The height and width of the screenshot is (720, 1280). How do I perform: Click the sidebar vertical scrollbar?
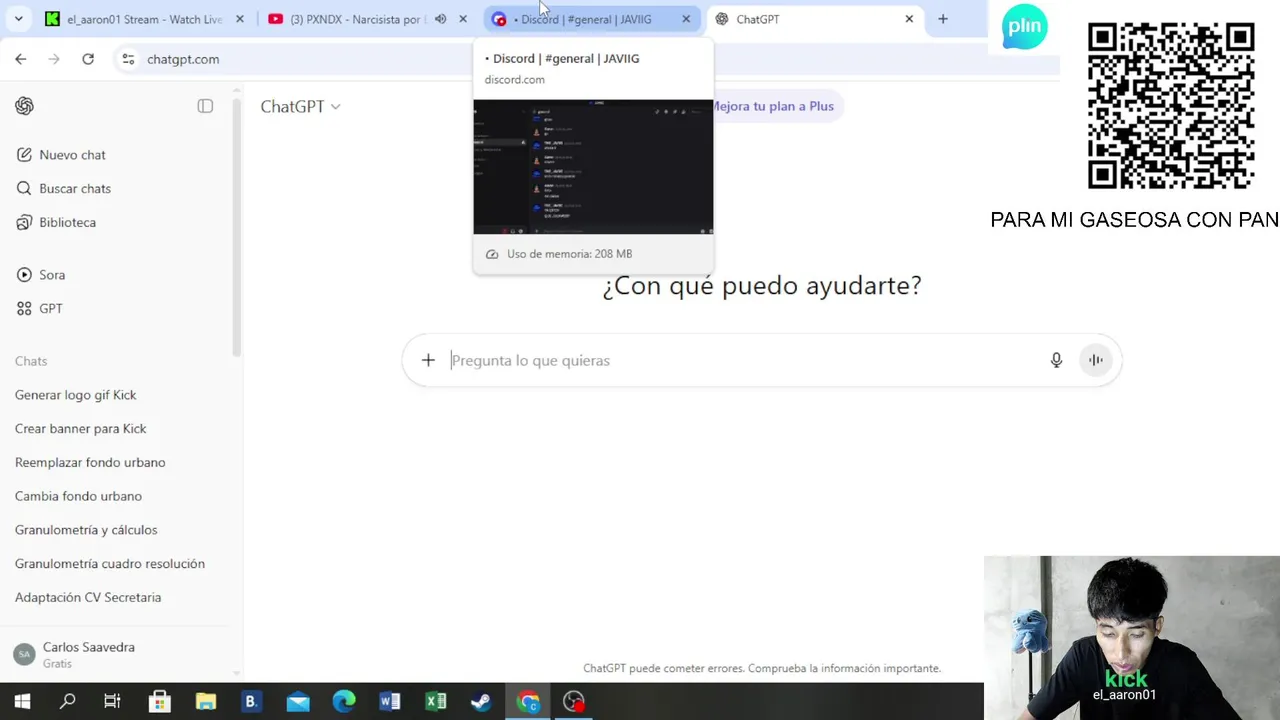point(236,225)
